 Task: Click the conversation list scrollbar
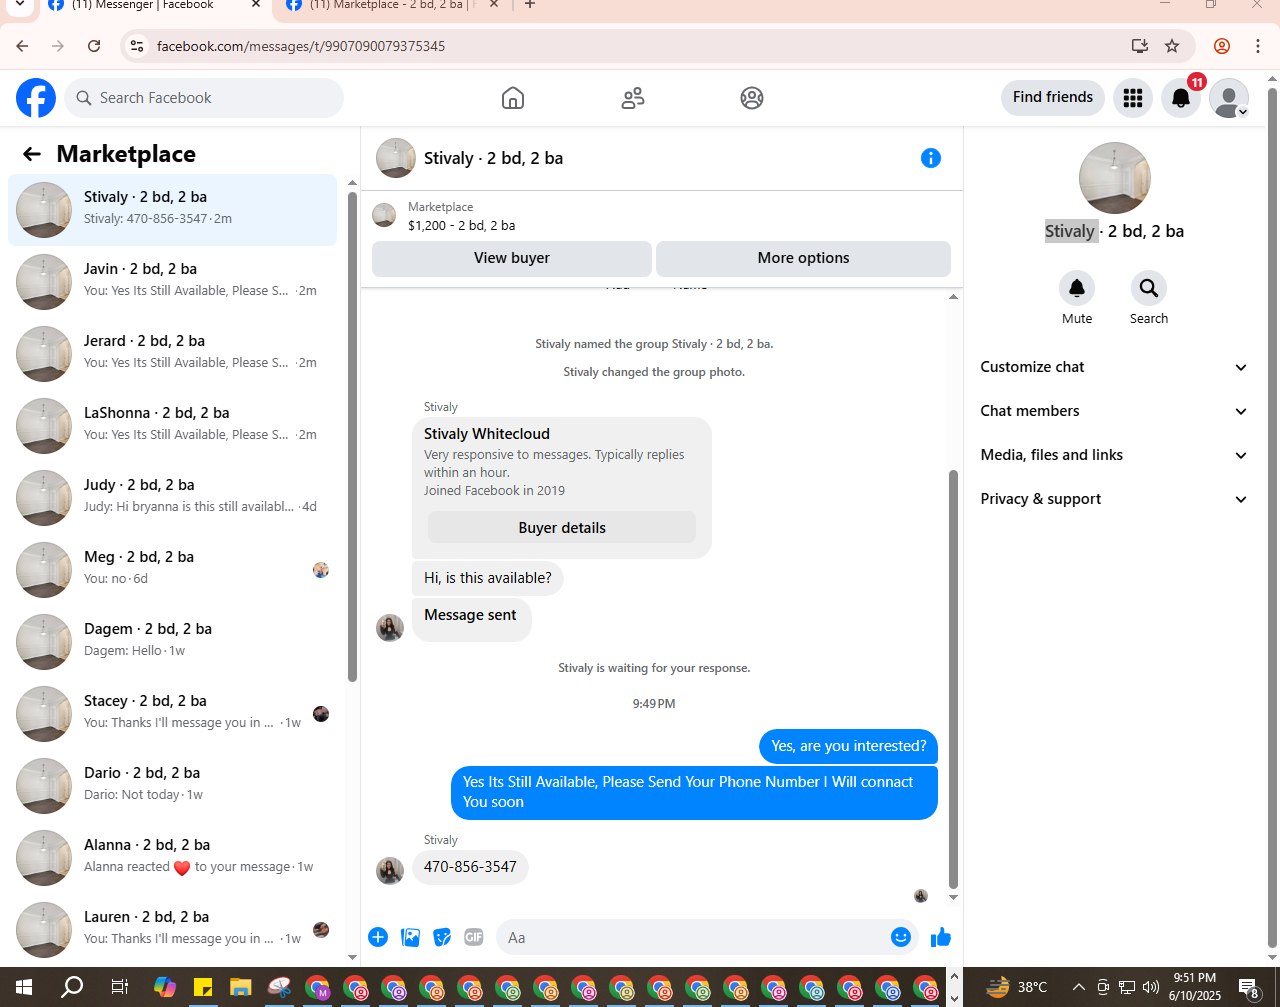point(352,436)
